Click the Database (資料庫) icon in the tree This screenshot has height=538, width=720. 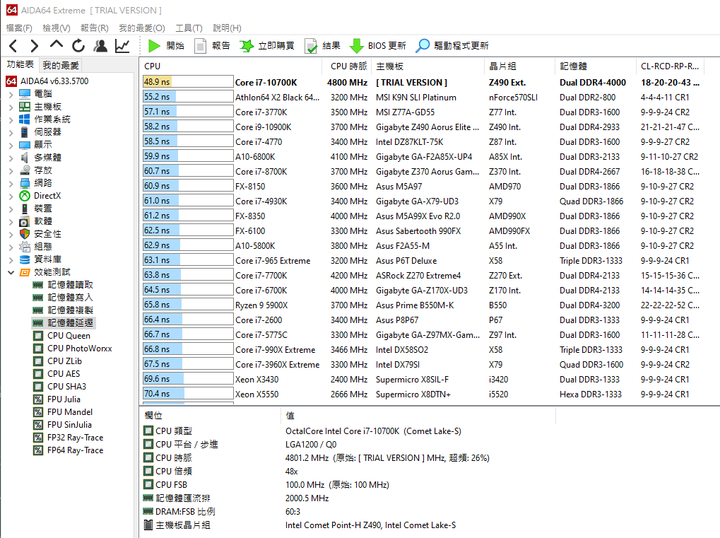pyautogui.click(x=25, y=259)
